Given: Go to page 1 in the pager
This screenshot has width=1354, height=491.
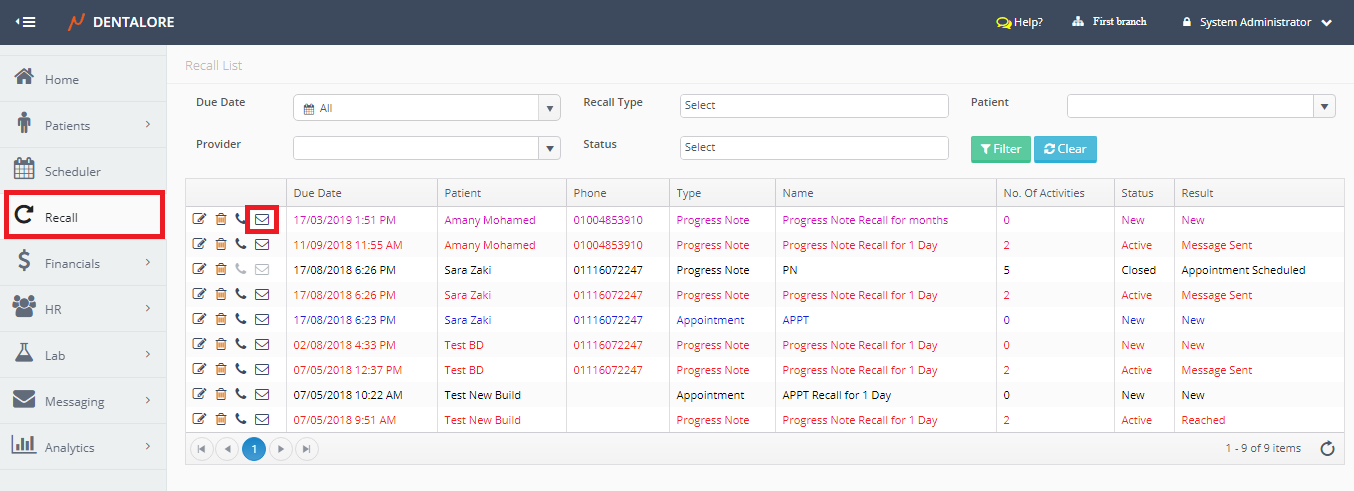Looking at the screenshot, I should click(254, 449).
